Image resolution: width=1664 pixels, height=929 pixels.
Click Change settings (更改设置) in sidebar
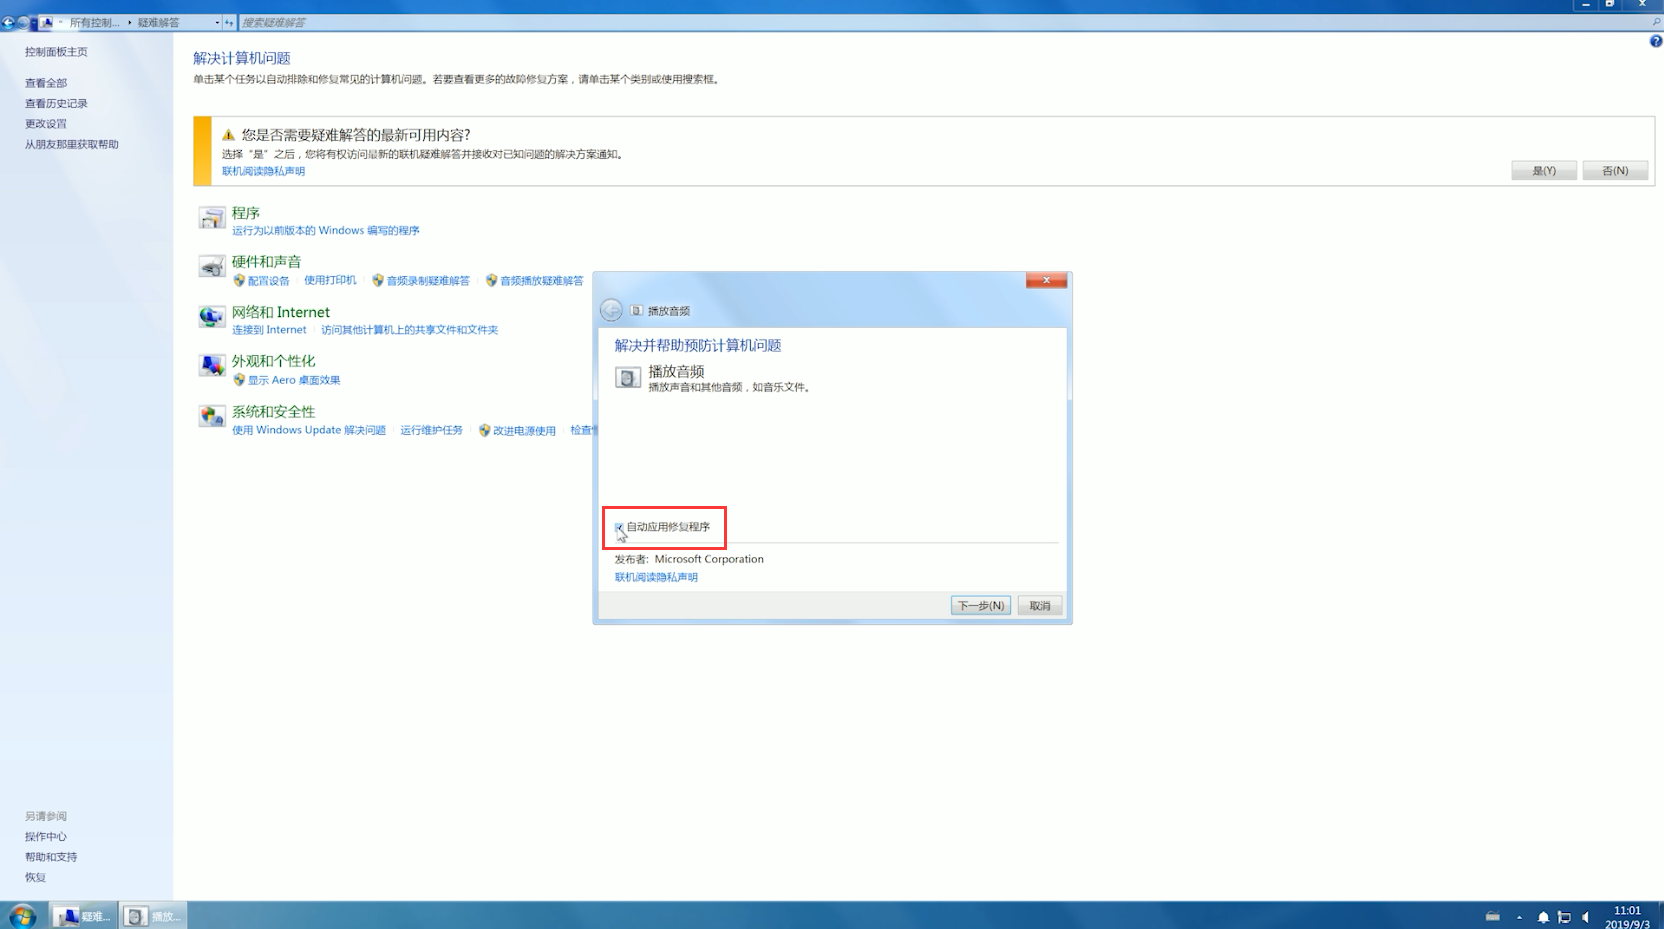(x=46, y=124)
